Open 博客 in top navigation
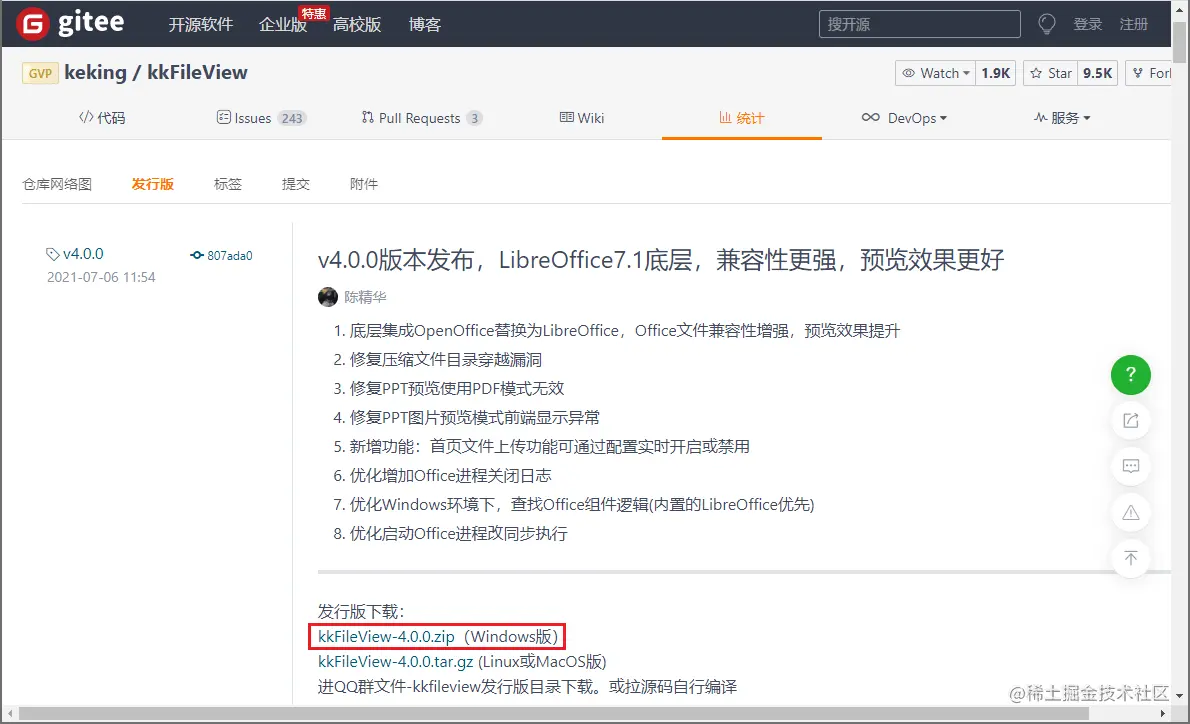This screenshot has height=724, width=1190. [x=424, y=24]
